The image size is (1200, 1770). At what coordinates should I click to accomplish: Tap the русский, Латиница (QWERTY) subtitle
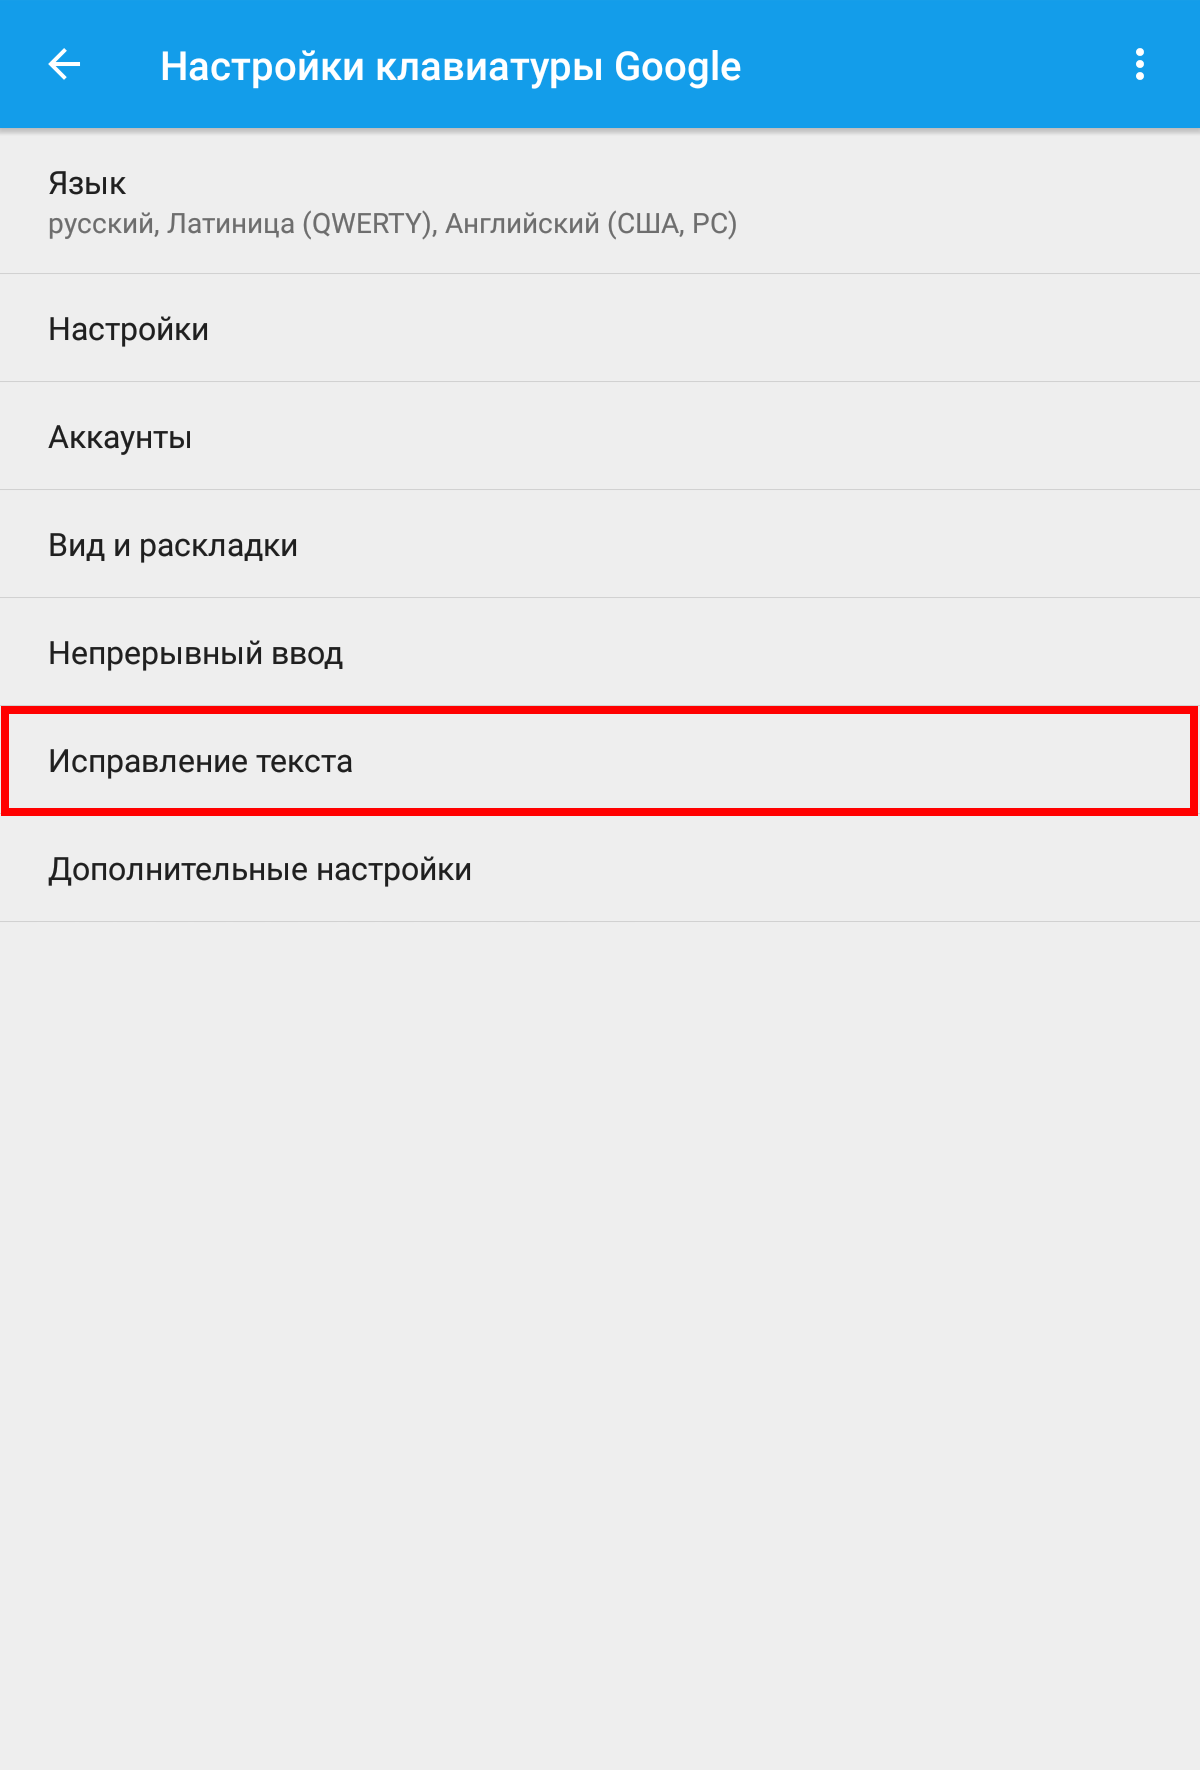pyautogui.click(x=241, y=224)
